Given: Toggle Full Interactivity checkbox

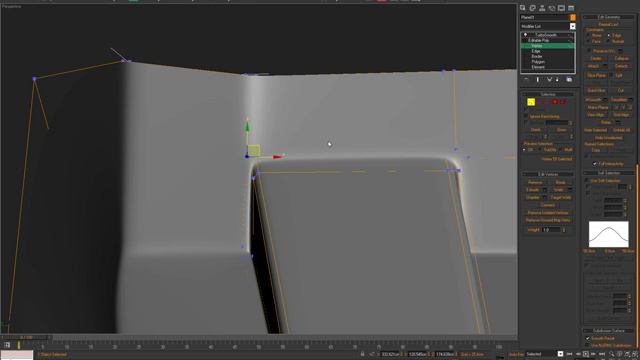Looking at the screenshot, I should pos(595,164).
